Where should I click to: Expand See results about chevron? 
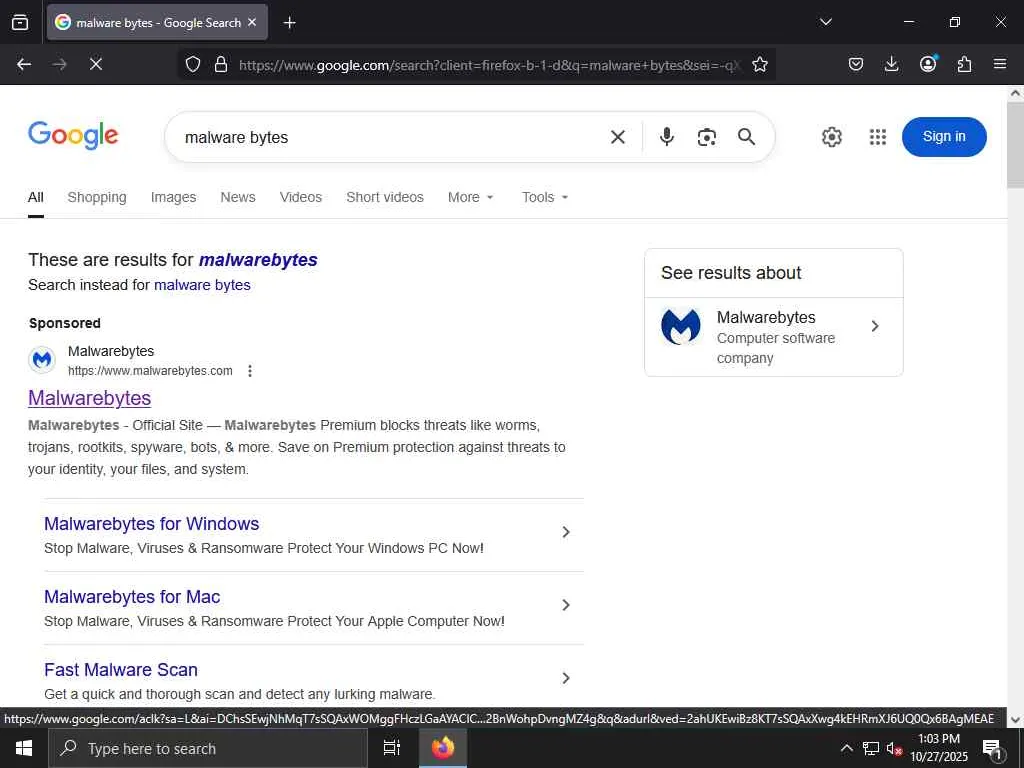pyautogui.click(x=875, y=326)
